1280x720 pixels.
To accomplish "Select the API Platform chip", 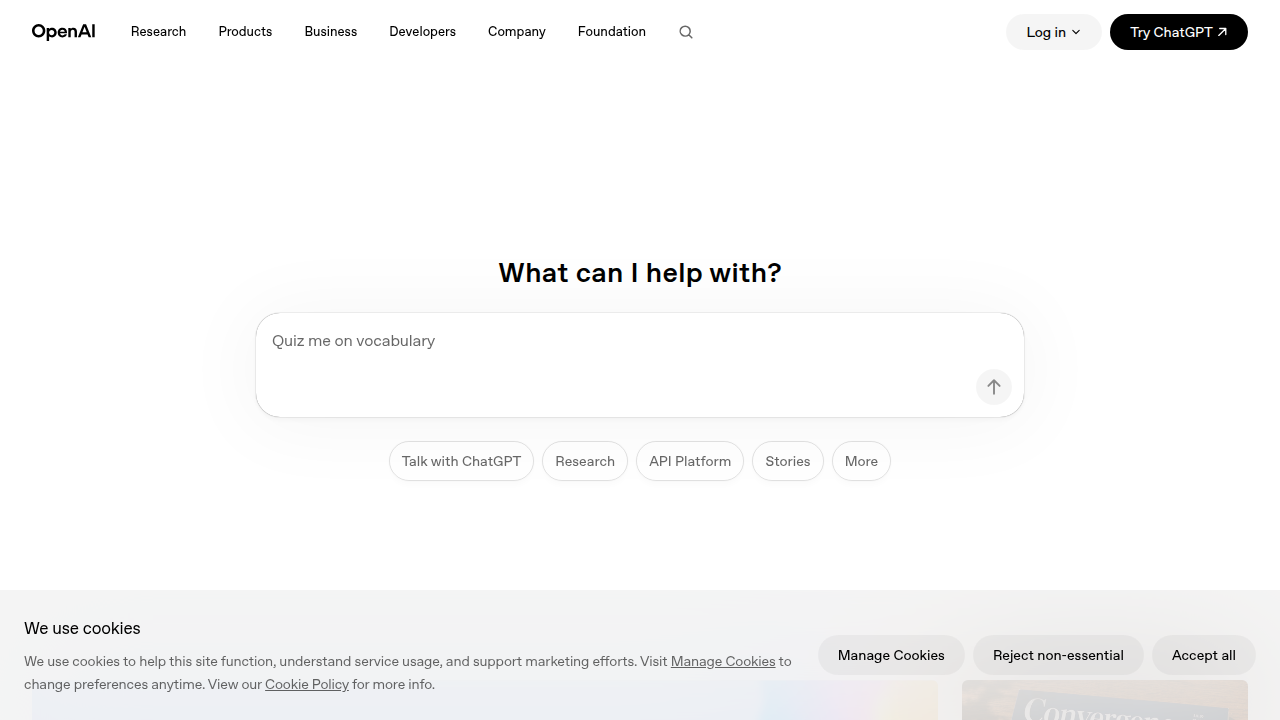I will tap(690, 461).
